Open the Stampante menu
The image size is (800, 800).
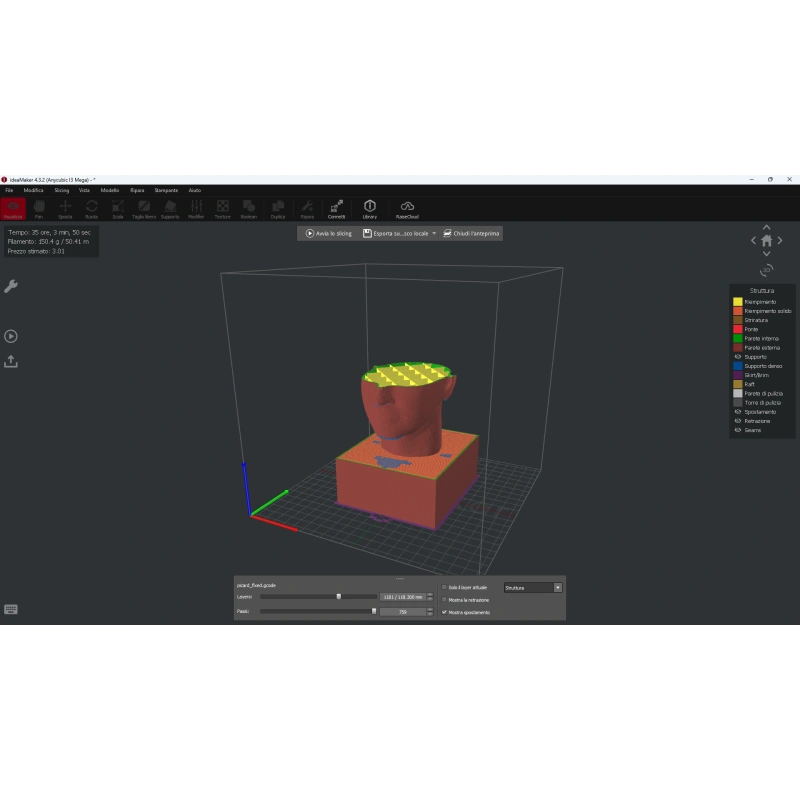pyautogui.click(x=166, y=190)
